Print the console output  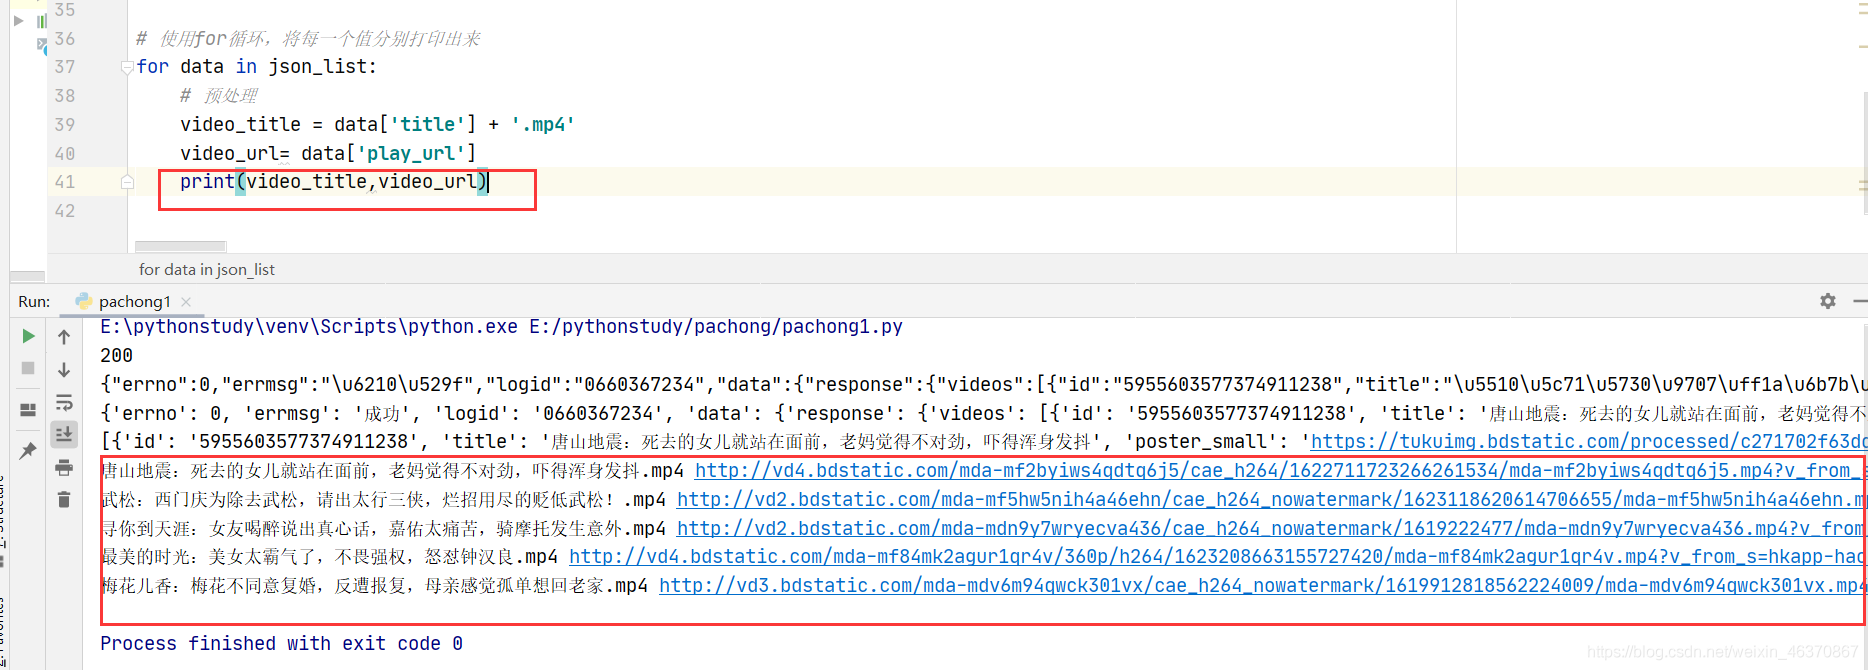(x=64, y=467)
